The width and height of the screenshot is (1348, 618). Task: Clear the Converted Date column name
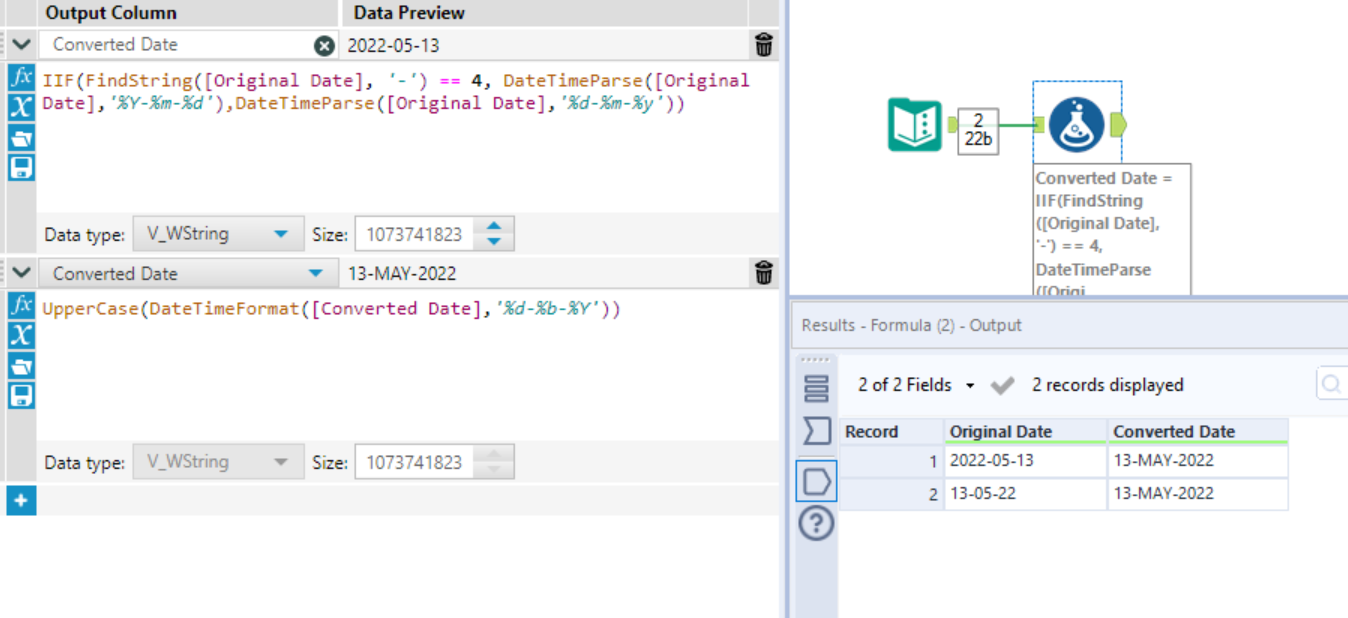(323, 44)
